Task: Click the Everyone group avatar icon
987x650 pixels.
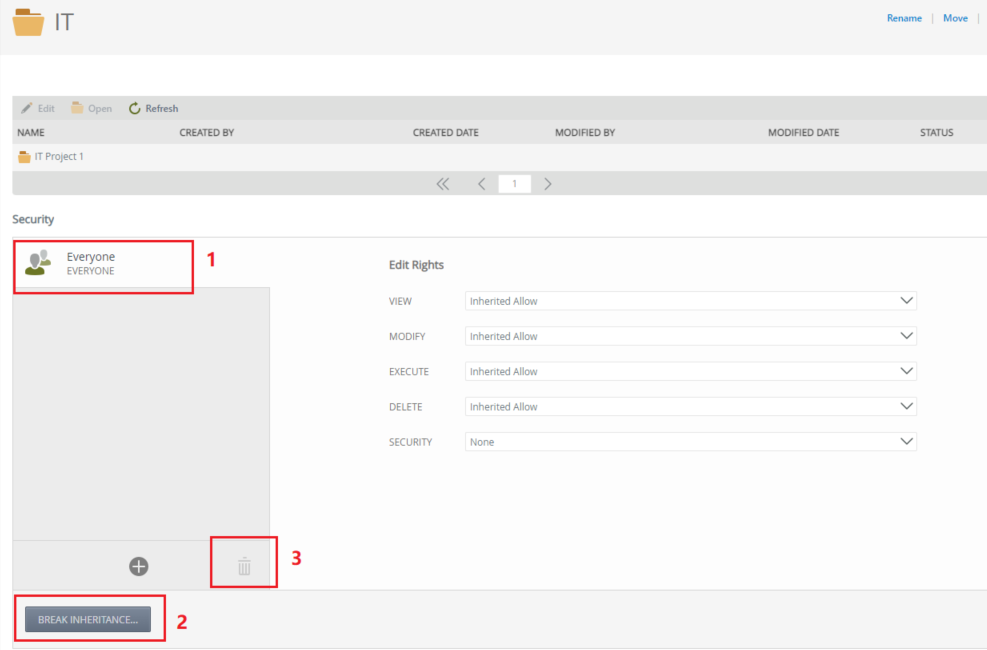Action: point(38,263)
